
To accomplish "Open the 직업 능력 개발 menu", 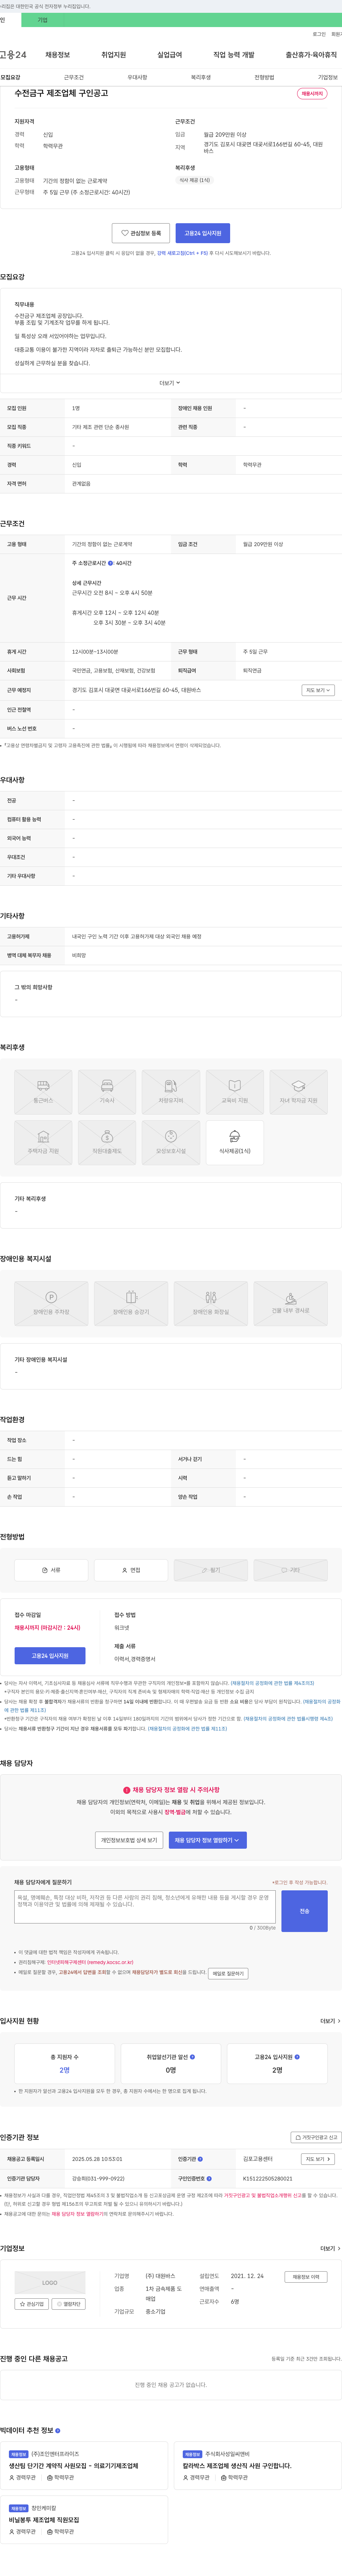I will (x=234, y=55).
